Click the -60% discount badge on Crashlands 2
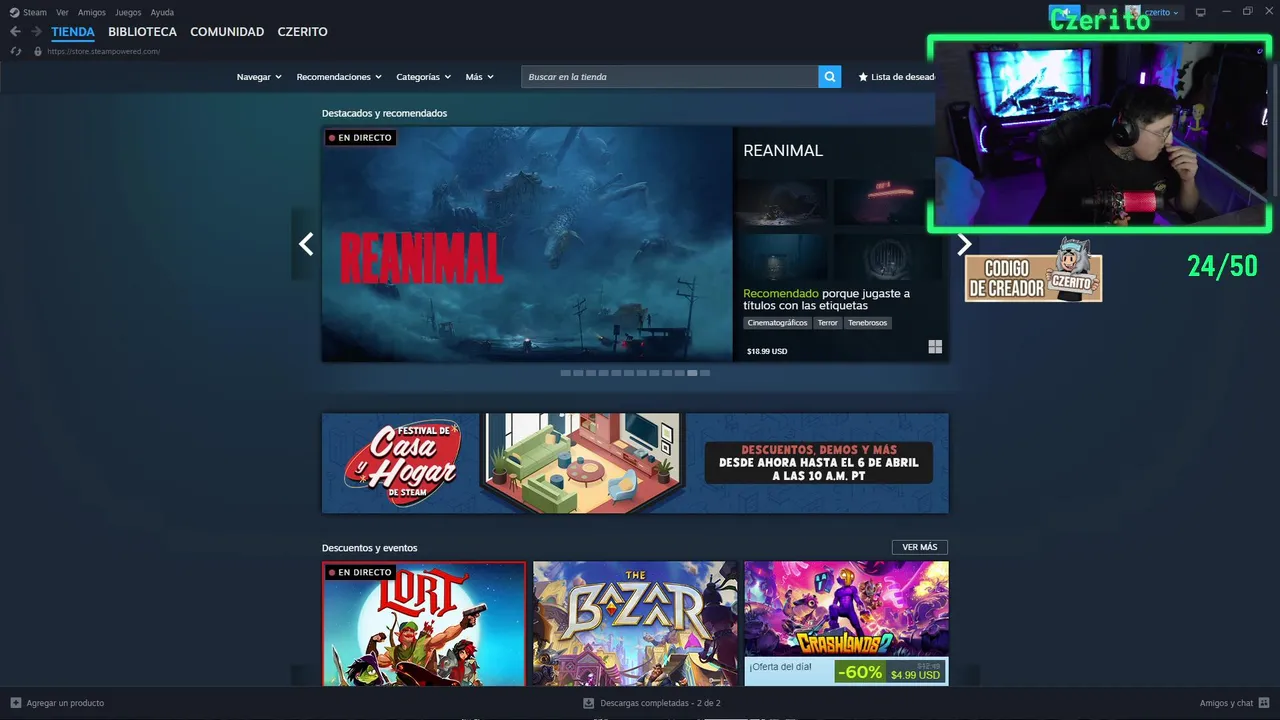The height and width of the screenshot is (720, 1280). point(861,672)
